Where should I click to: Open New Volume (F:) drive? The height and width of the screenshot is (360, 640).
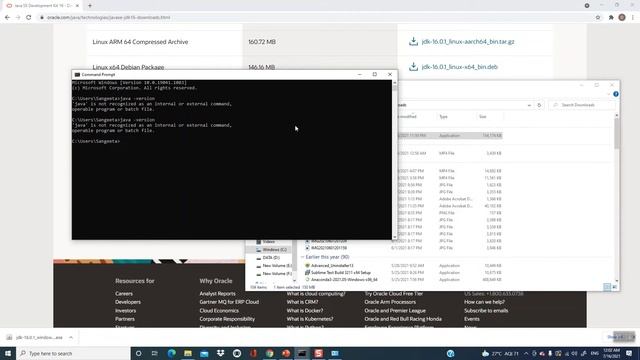(x=274, y=273)
